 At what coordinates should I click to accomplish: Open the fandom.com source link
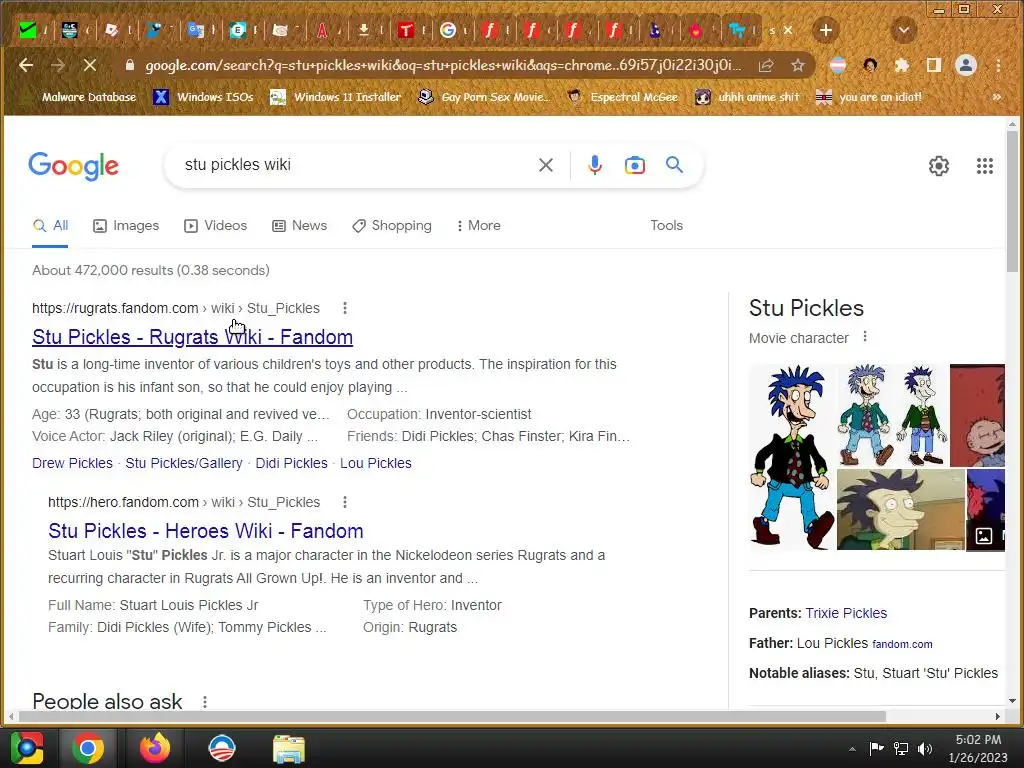coord(902,644)
